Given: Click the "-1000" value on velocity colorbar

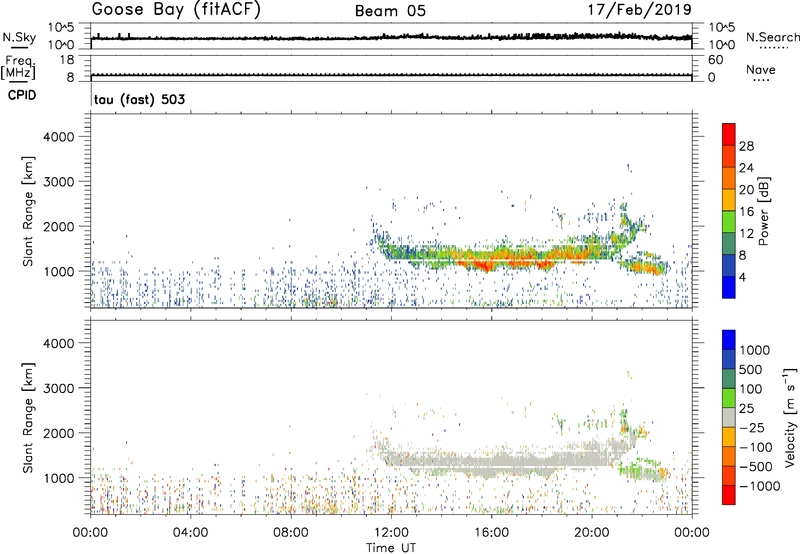Looking at the screenshot, I should pos(759,486).
